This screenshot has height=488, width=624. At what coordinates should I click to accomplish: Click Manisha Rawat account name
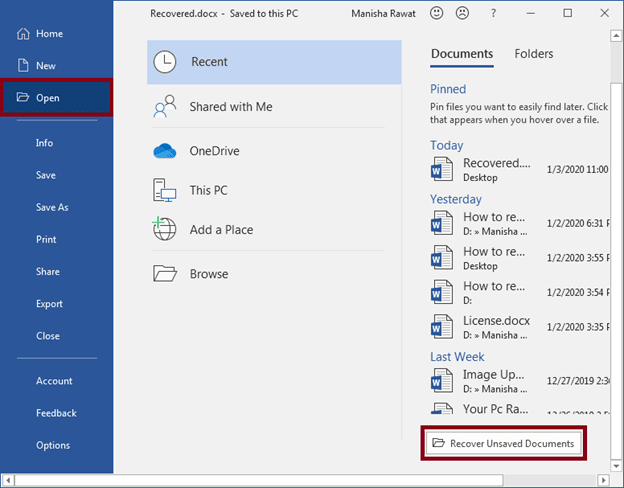coord(383,14)
